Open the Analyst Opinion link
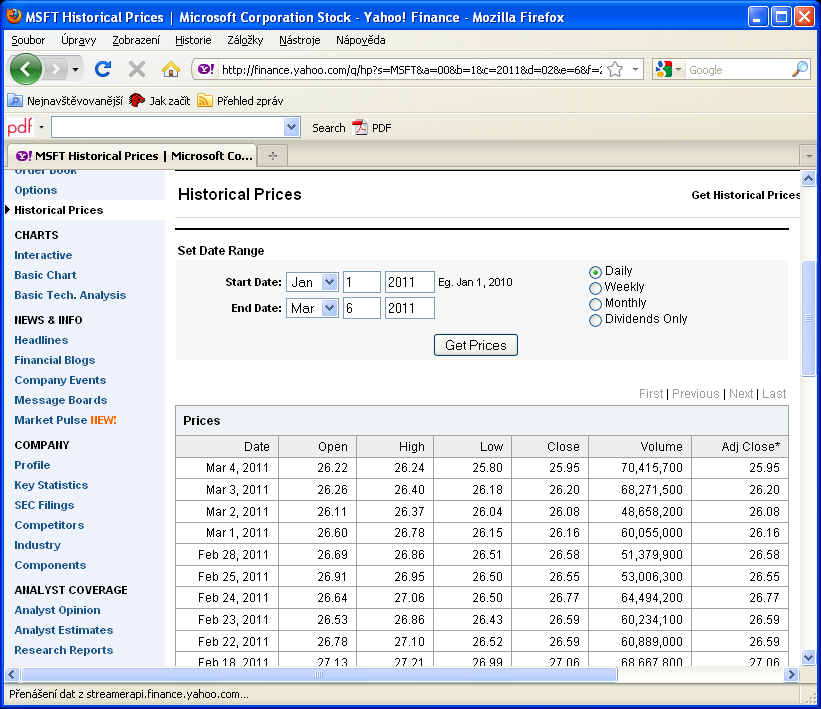Screen dimensions: 821x709 (x=58, y=610)
